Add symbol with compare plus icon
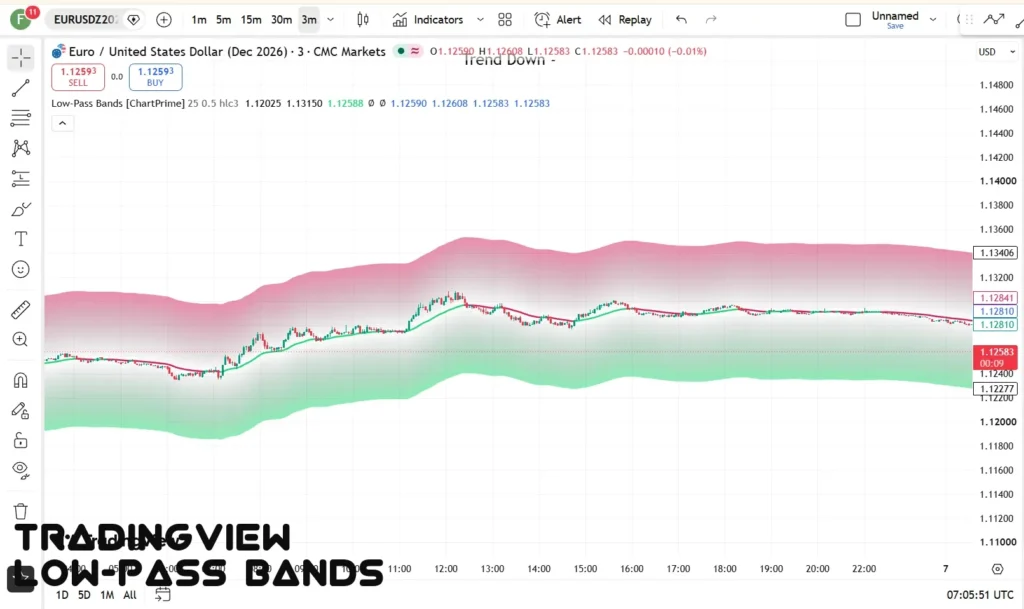1024x609 pixels. coord(164,20)
